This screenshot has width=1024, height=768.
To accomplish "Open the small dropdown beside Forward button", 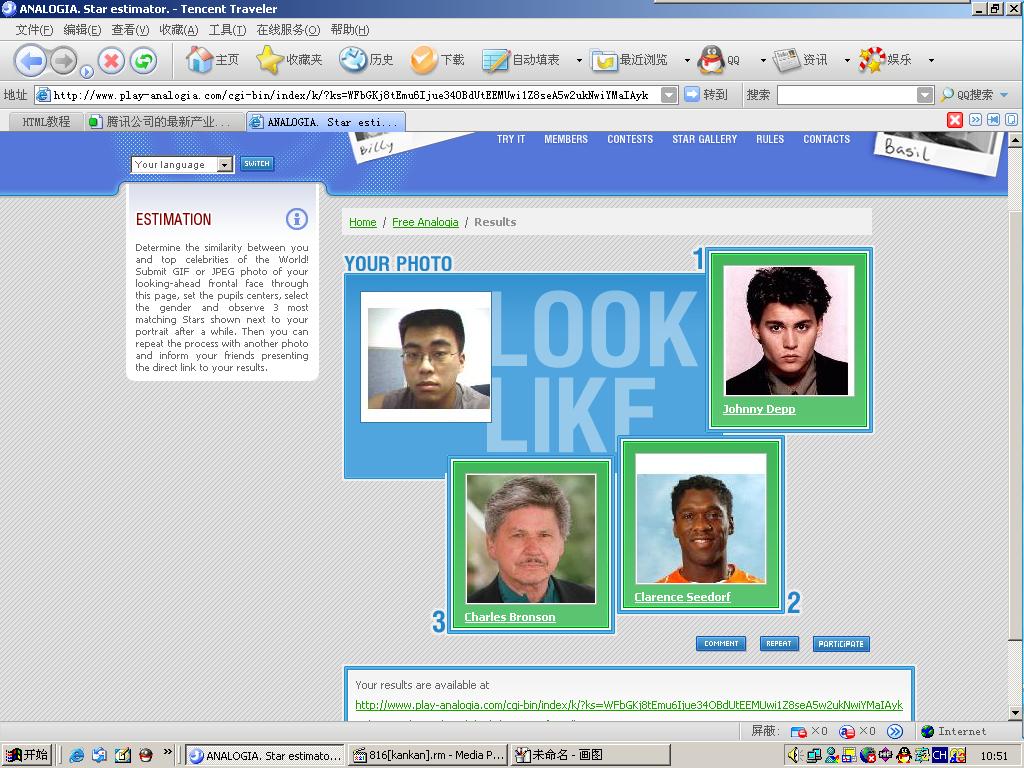I will 86,72.
